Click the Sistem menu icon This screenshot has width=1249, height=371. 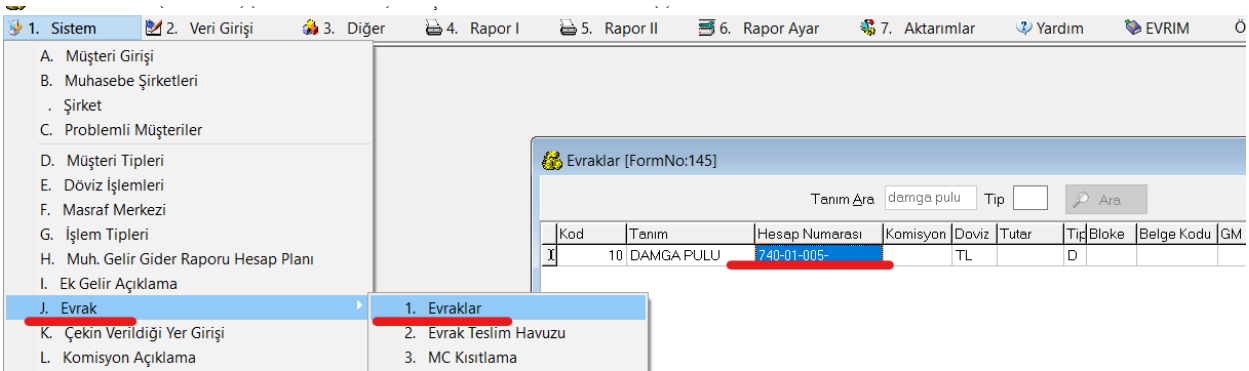(x=14, y=28)
